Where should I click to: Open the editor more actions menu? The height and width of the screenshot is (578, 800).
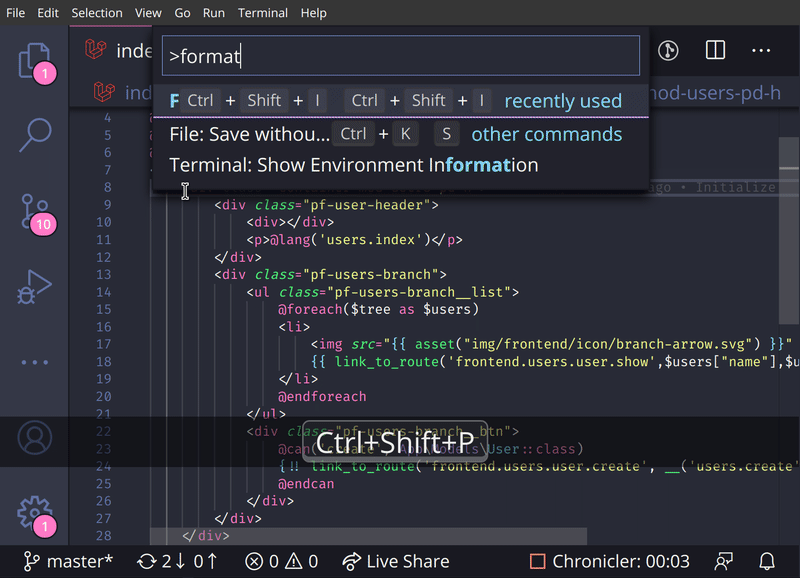coord(761,51)
